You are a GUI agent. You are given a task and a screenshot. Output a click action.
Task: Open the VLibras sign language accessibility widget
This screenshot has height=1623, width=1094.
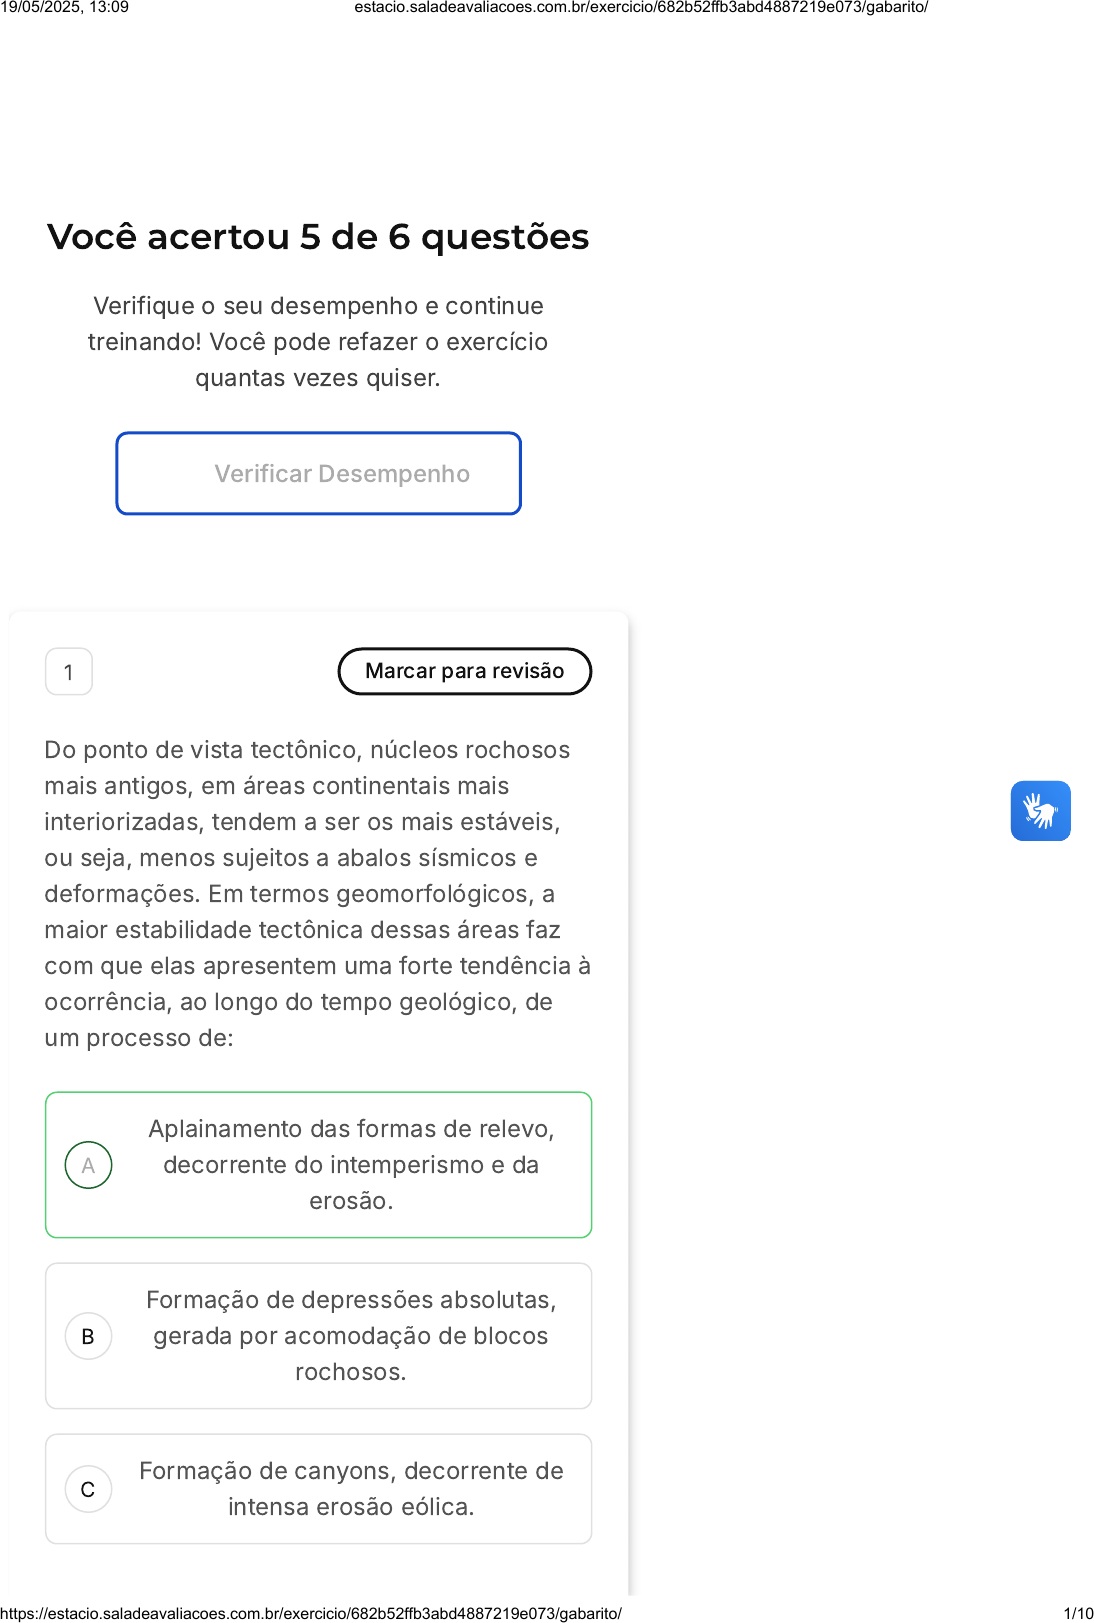click(x=1040, y=811)
